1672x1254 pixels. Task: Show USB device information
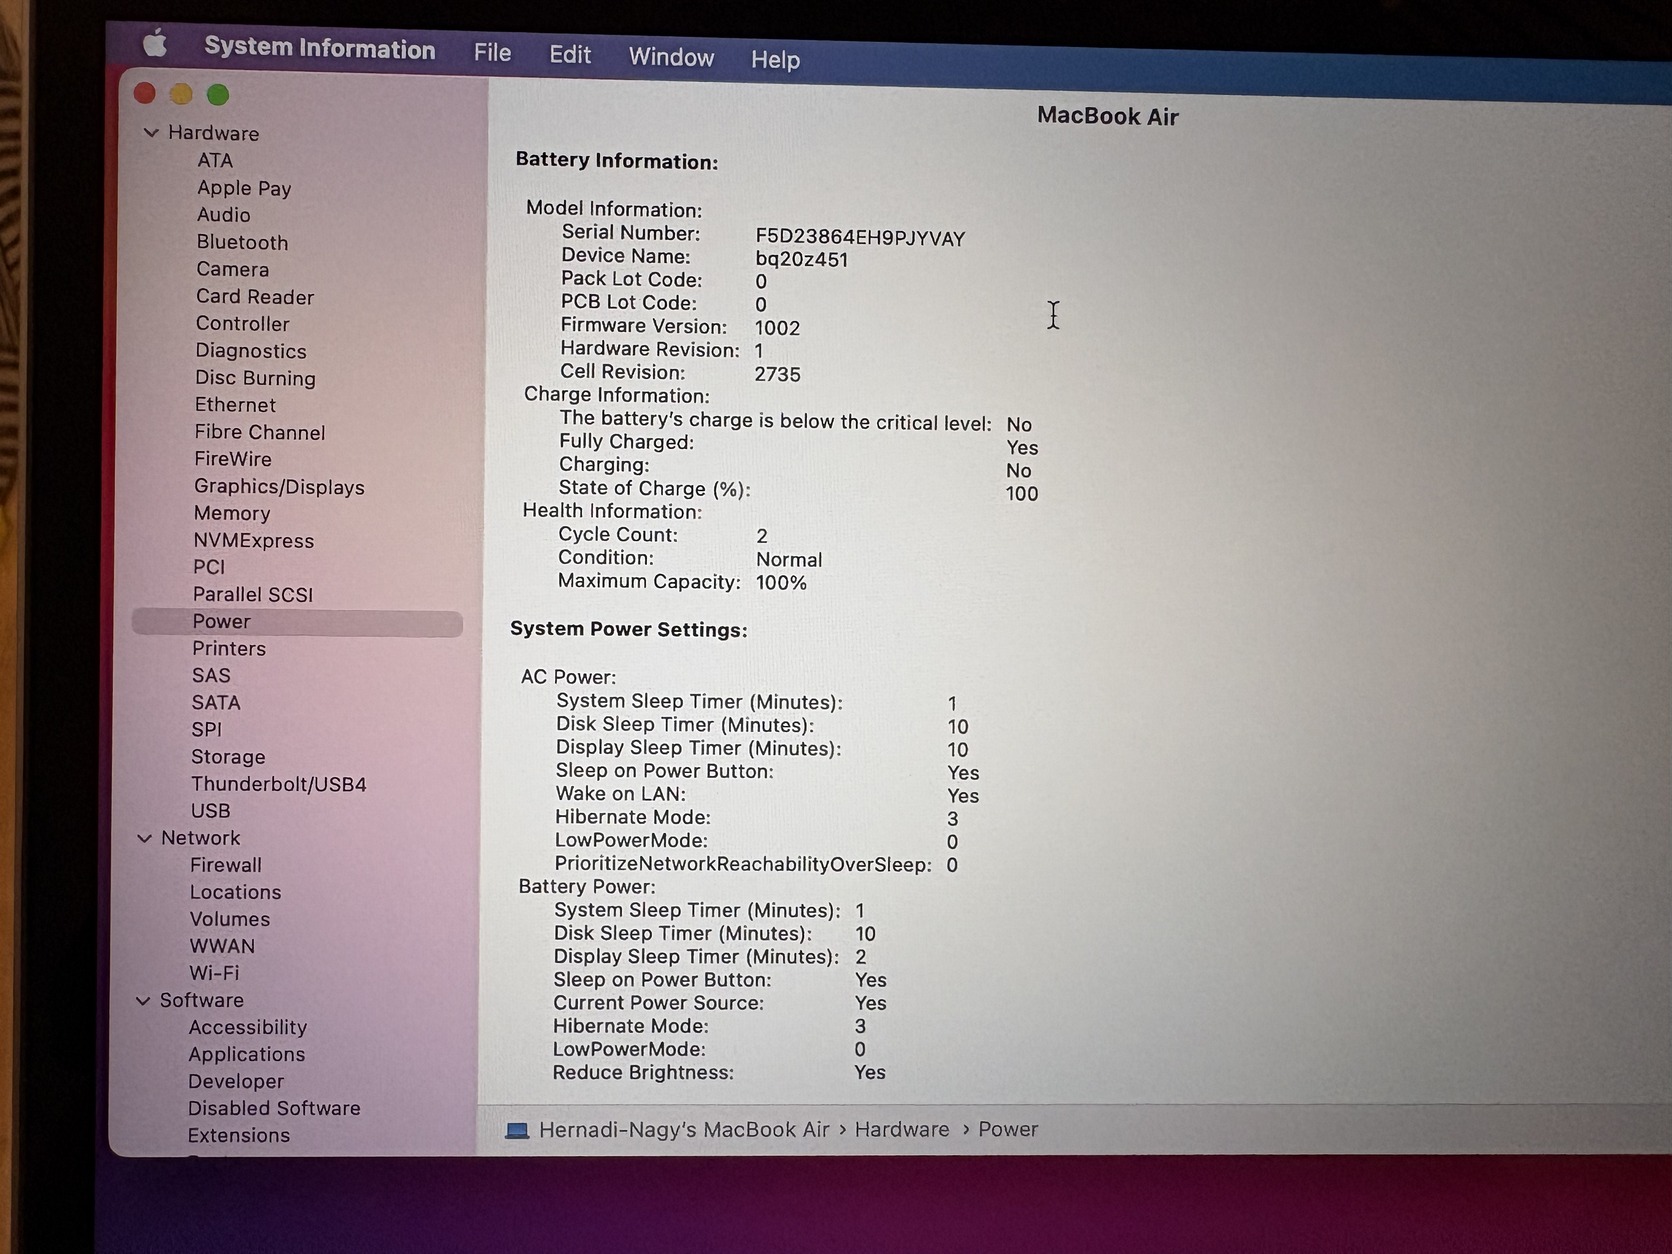(211, 811)
